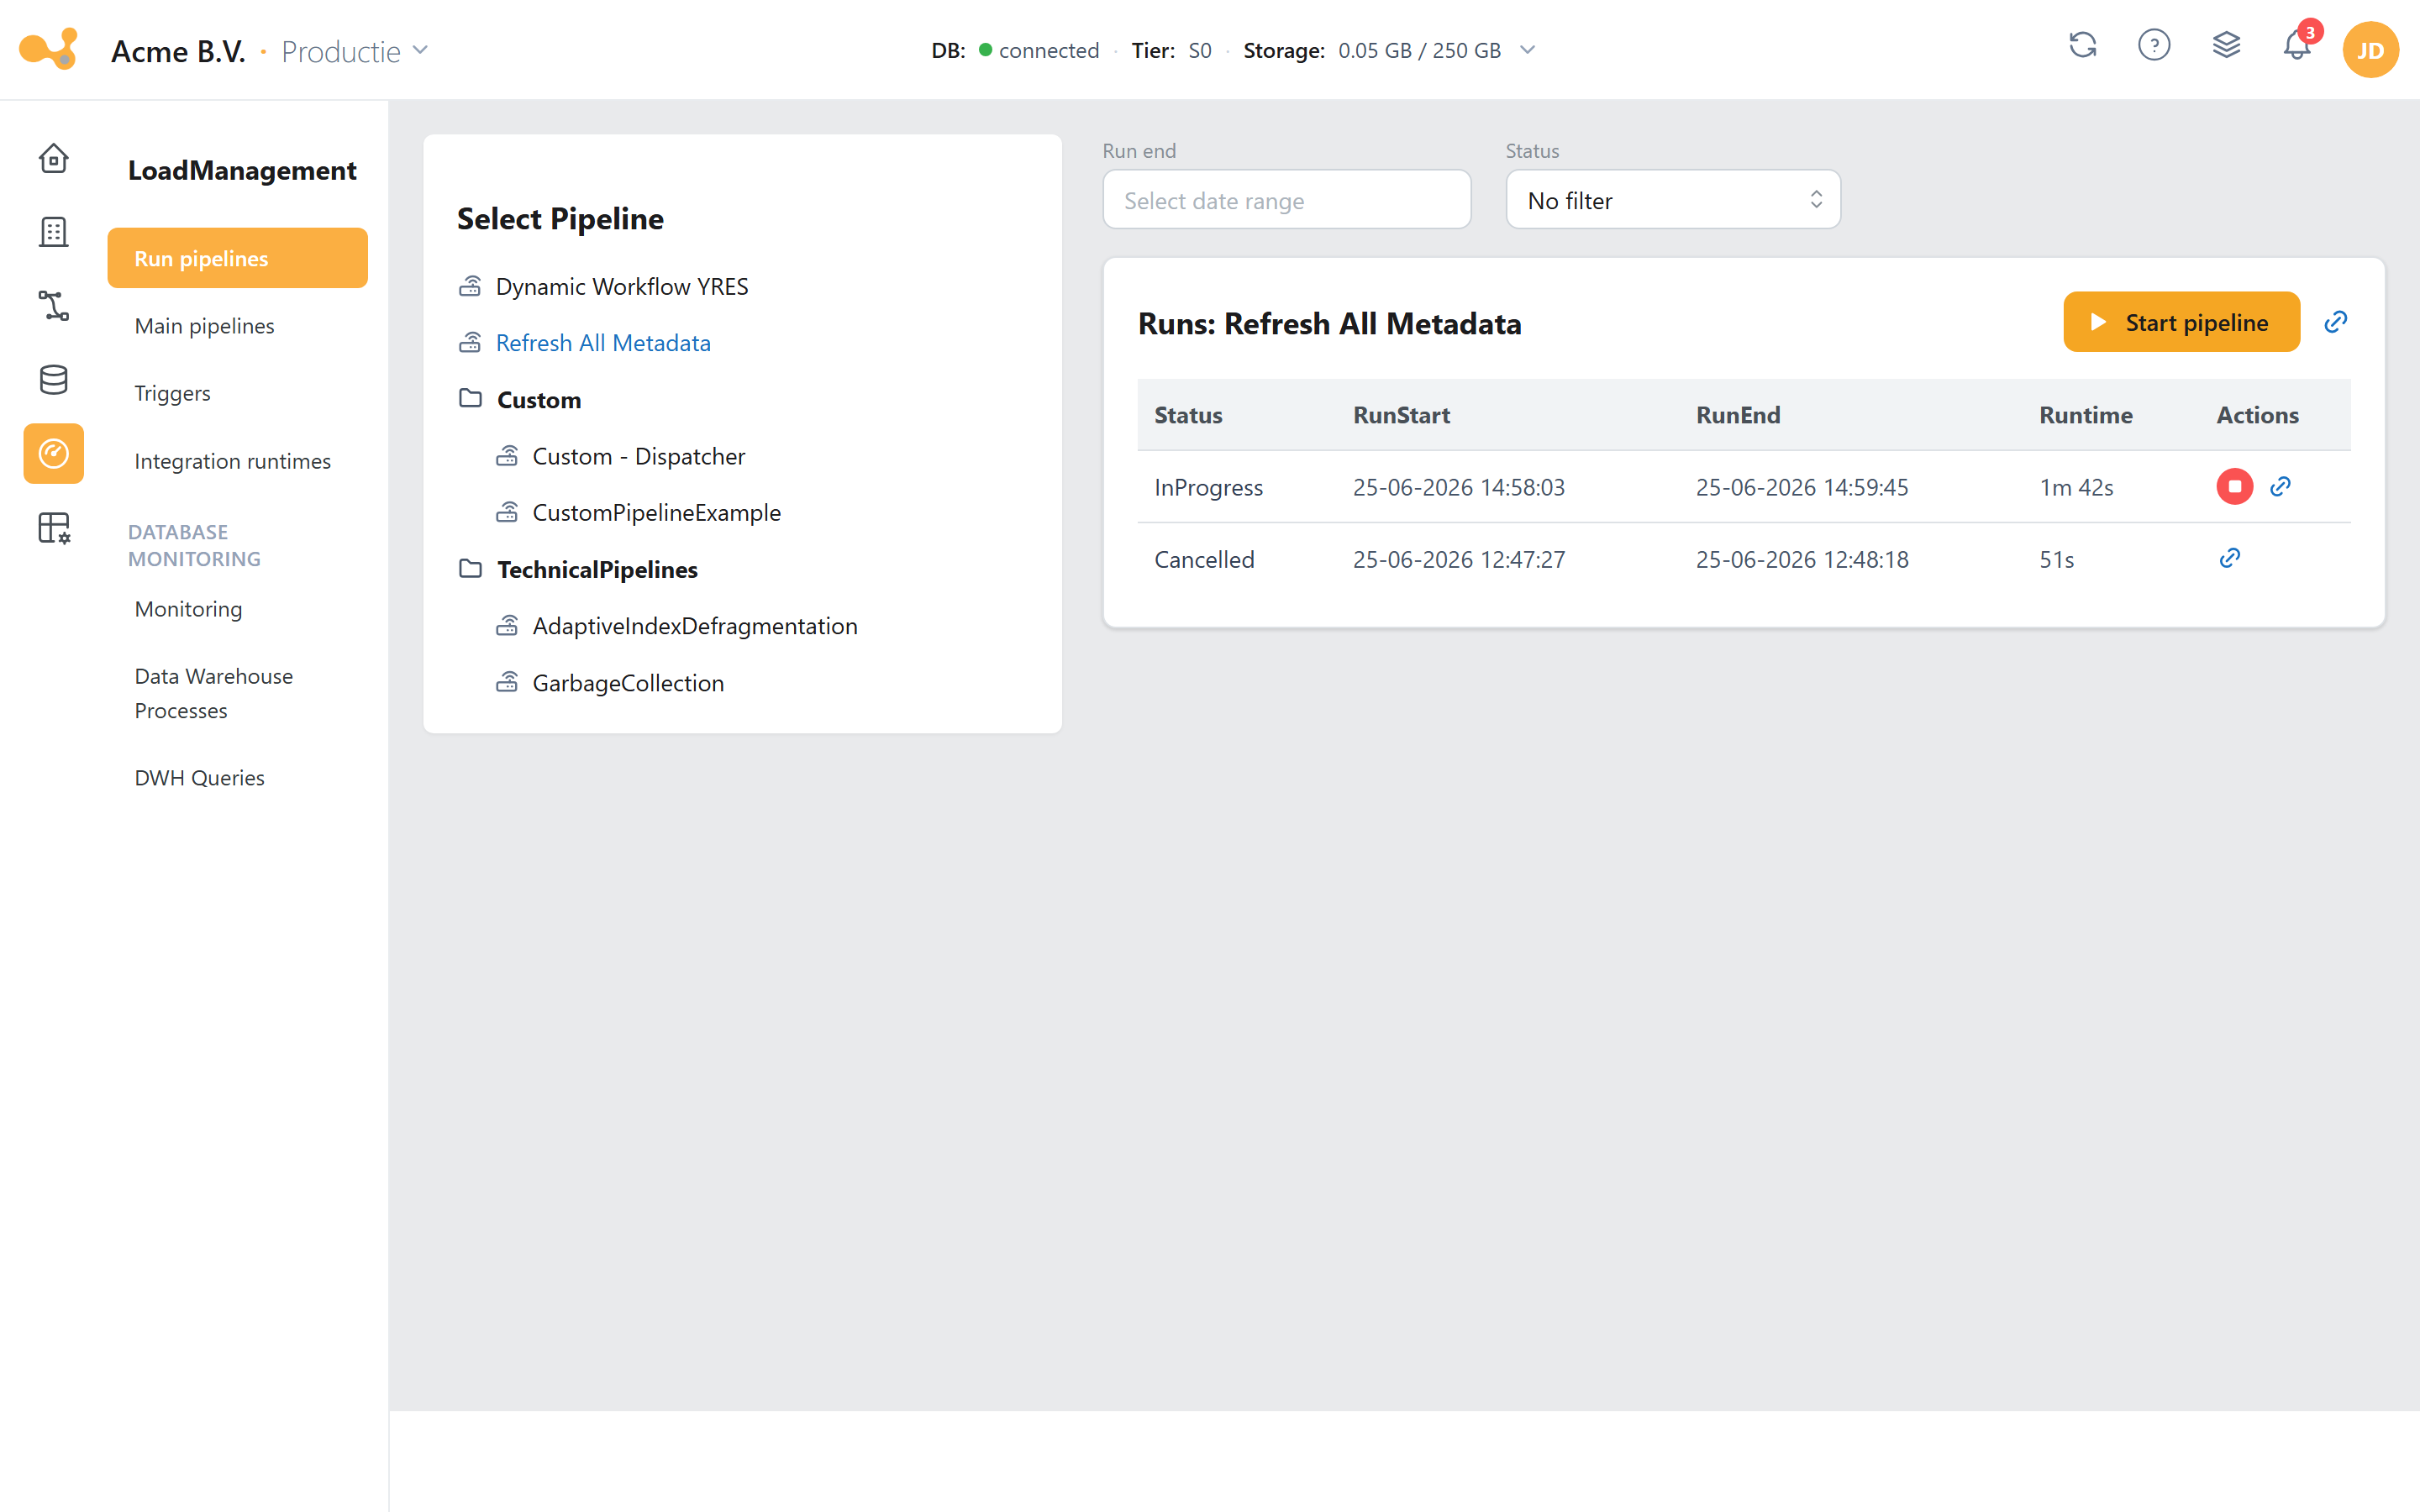Go to Main pipelines
The image size is (2420, 1512).
click(x=205, y=326)
